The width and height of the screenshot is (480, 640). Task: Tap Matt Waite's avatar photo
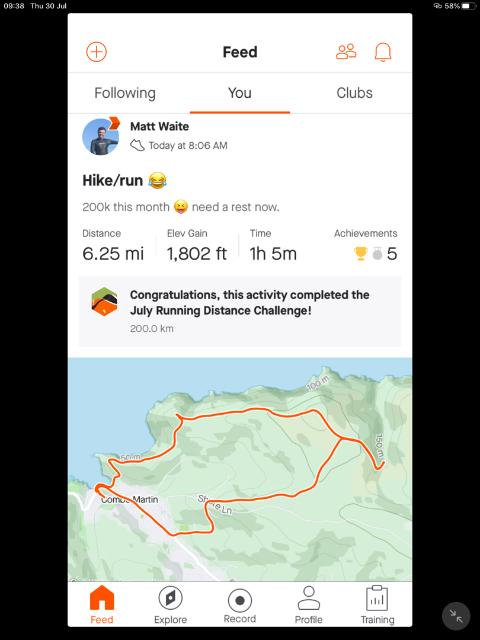click(100, 137)
